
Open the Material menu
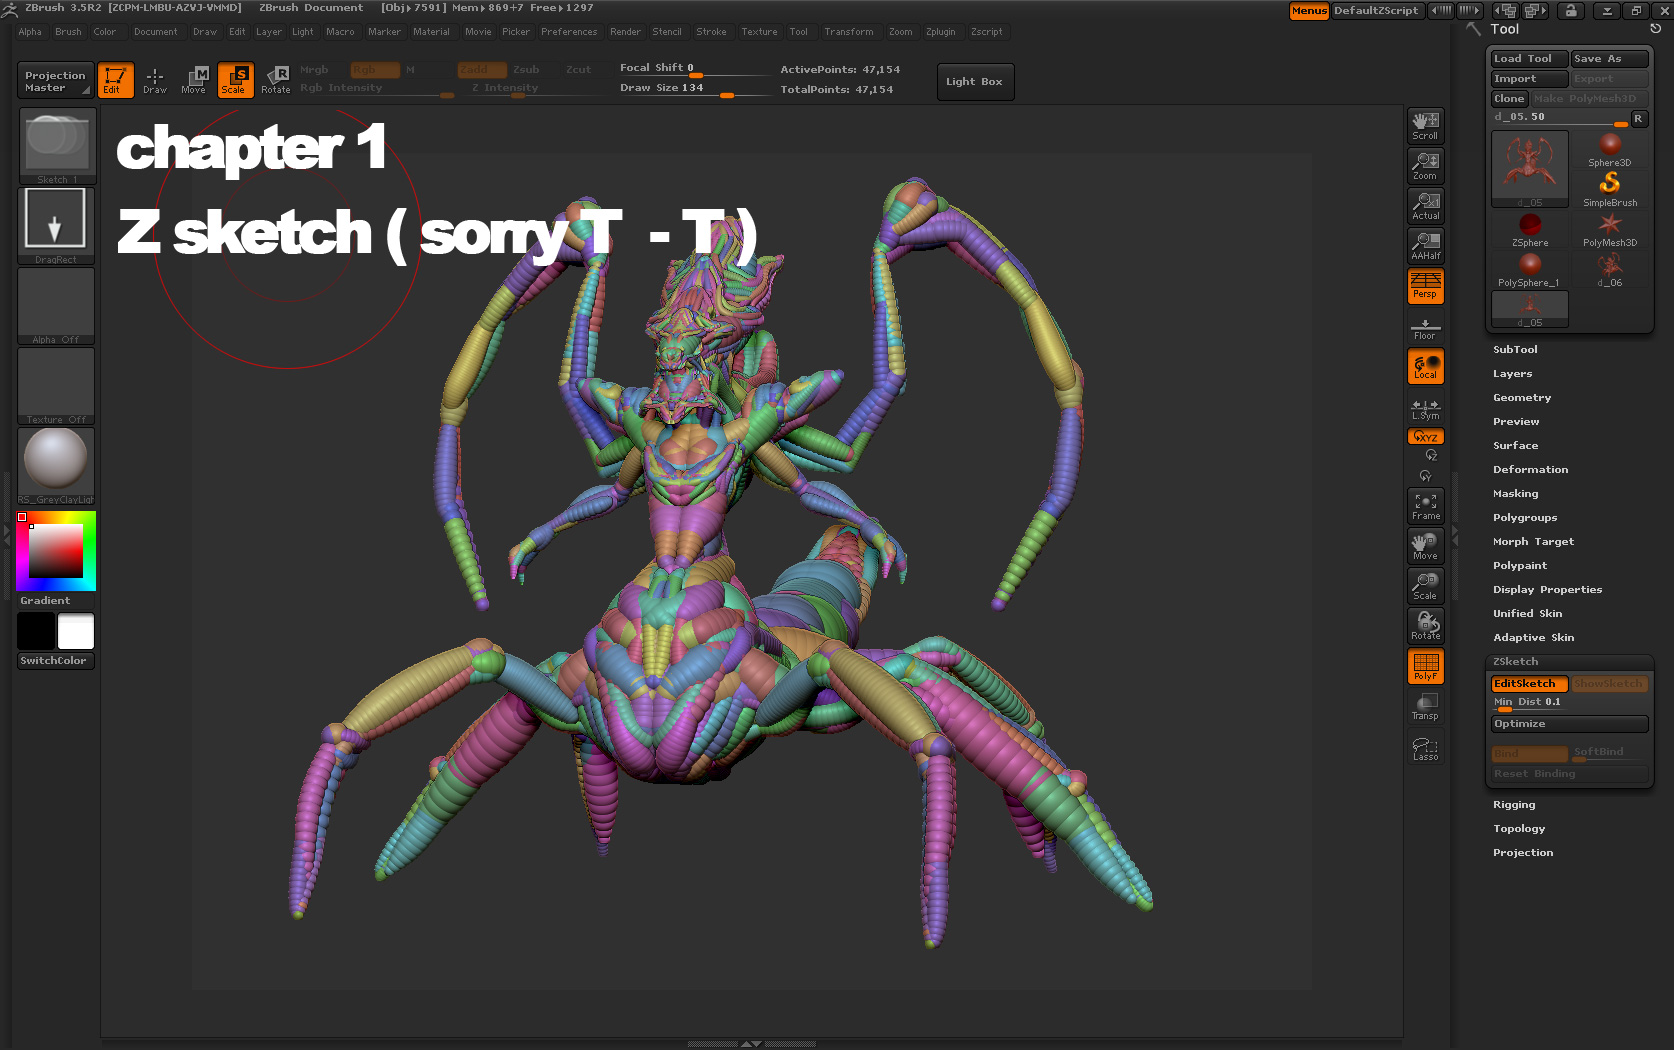(x=431, y=32)
